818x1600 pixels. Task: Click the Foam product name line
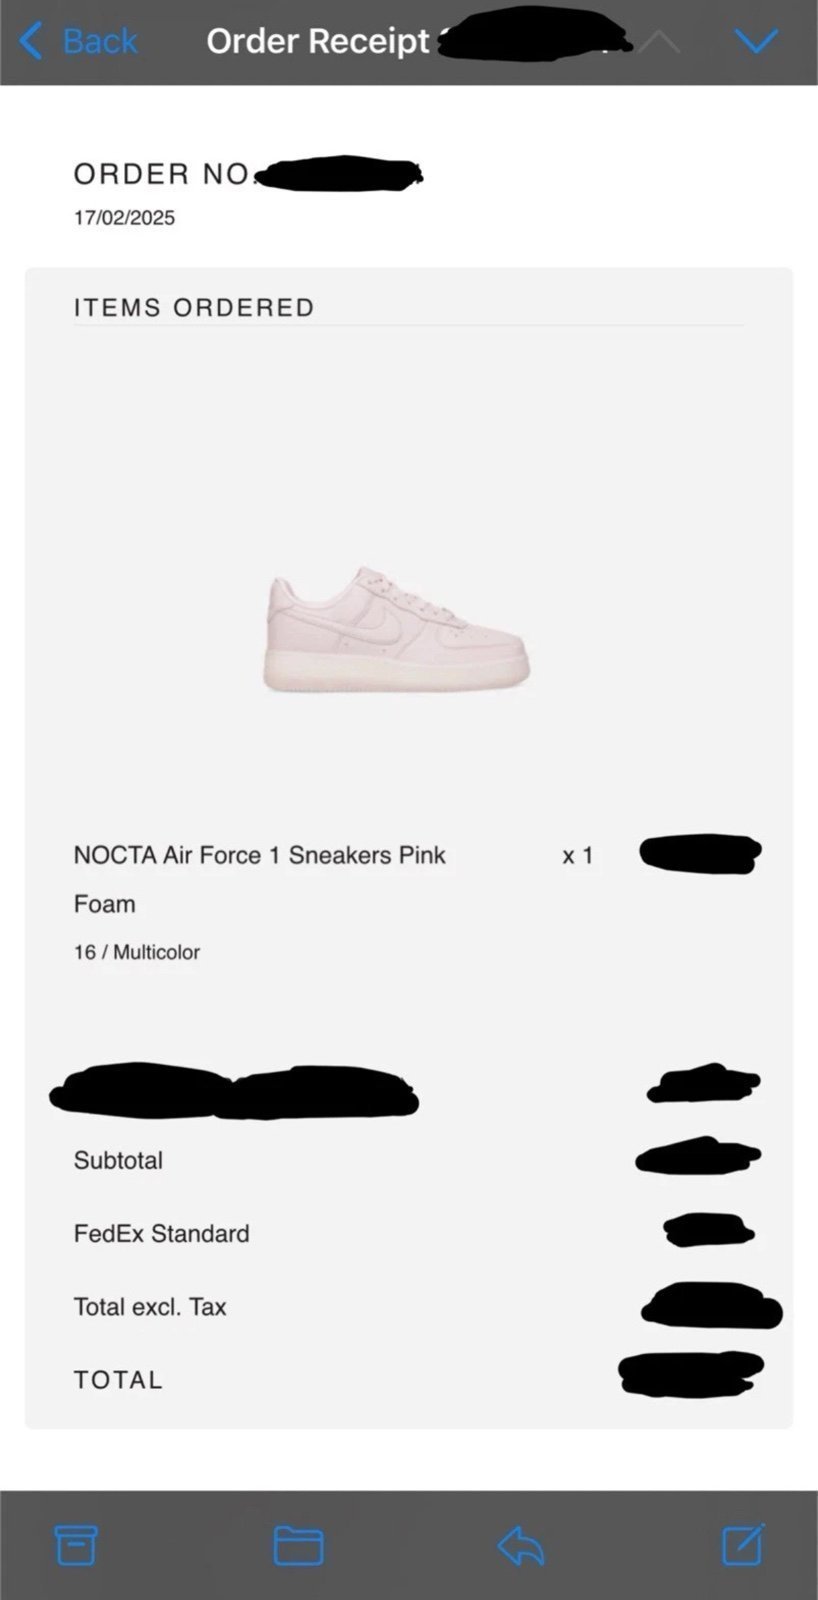tap(104, 904)
